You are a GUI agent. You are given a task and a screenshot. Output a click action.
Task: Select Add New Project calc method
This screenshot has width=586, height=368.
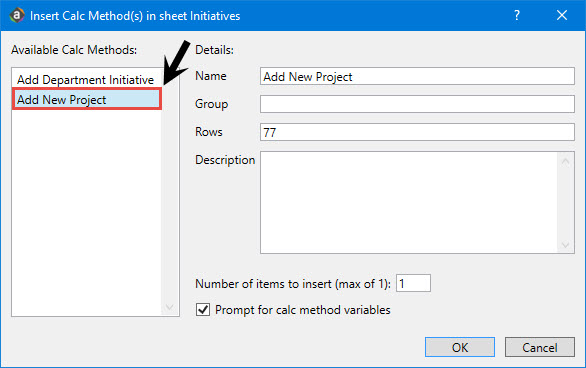[87, 99]
